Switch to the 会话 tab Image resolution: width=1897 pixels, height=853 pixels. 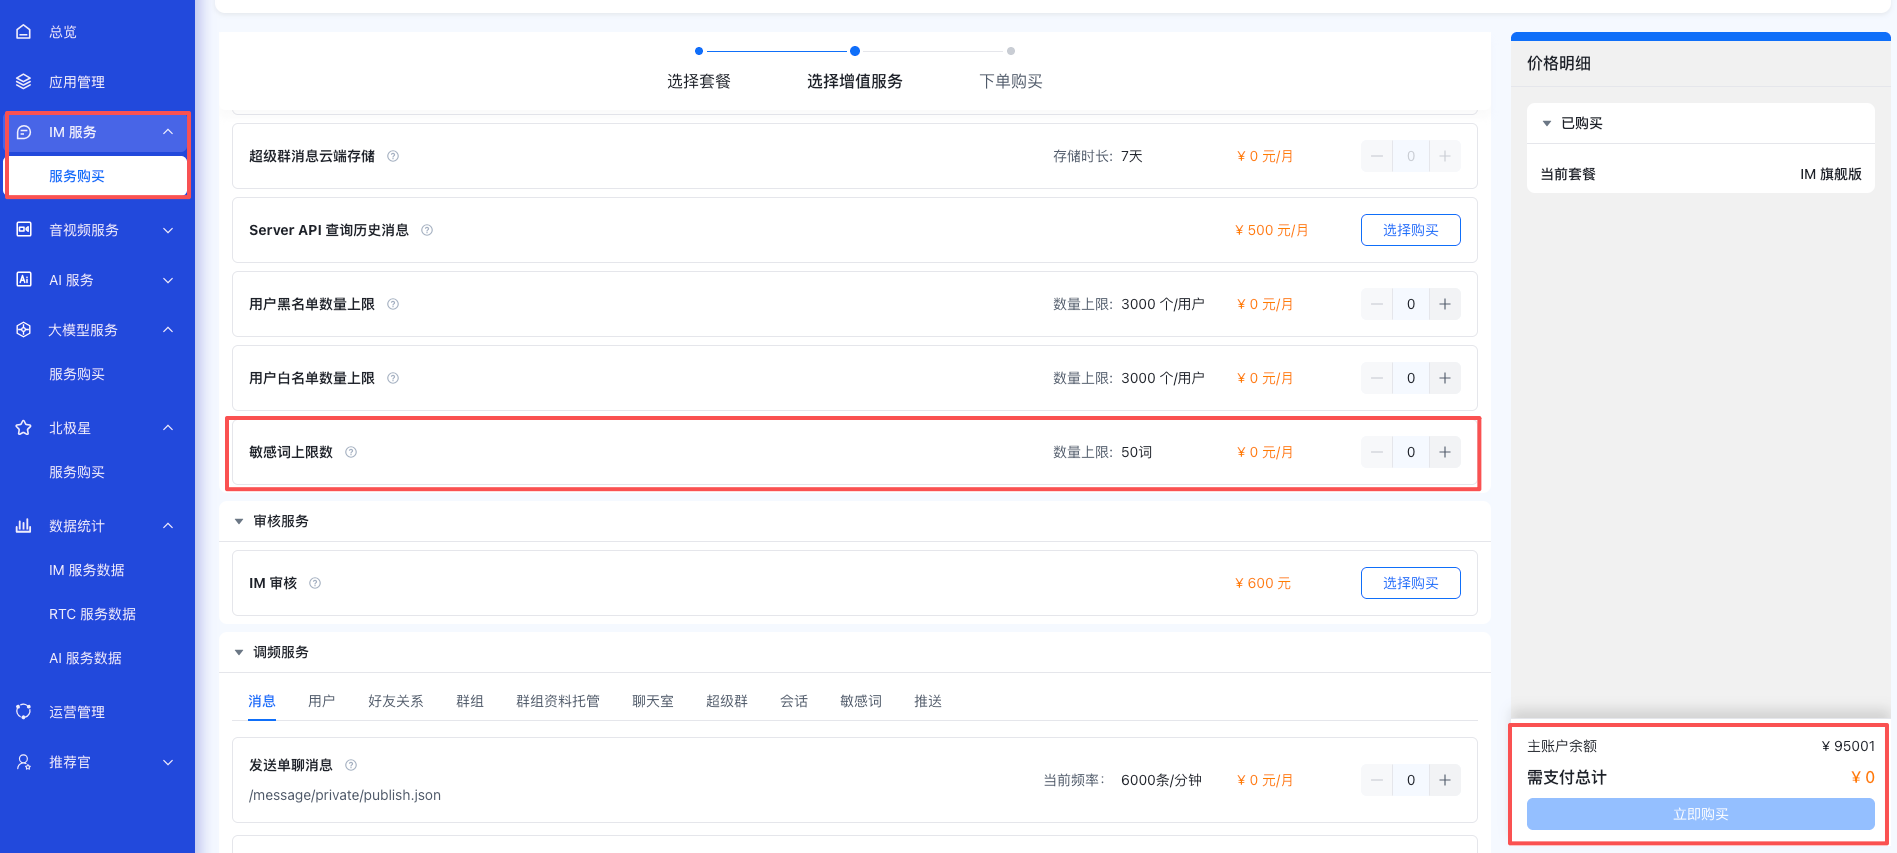[794, 701]
